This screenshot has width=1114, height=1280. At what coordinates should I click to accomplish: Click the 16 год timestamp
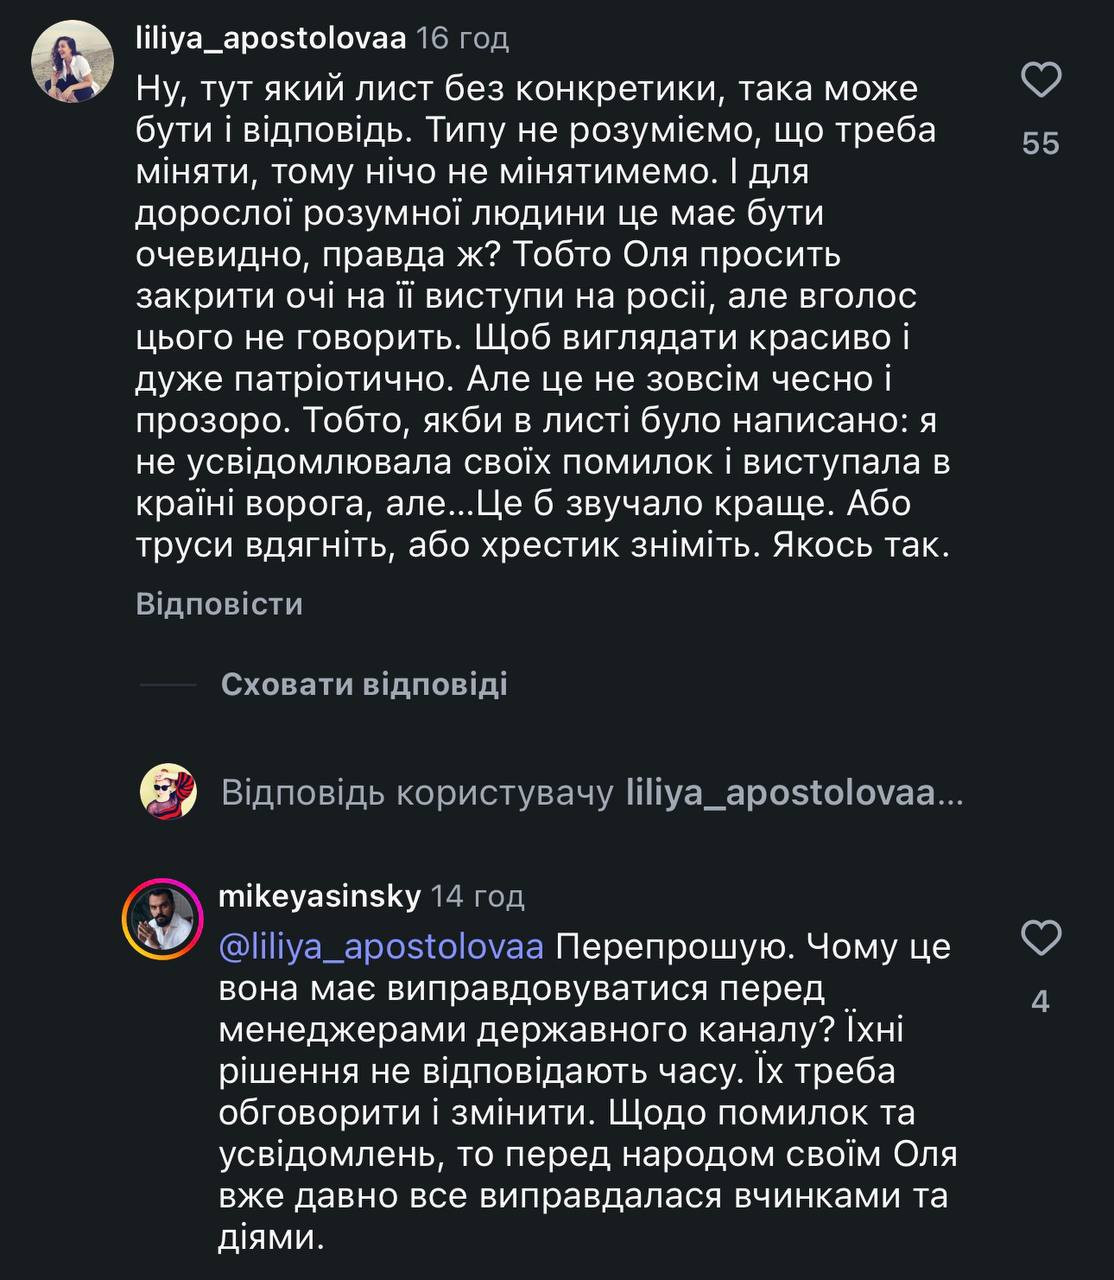(x=462, y=39)
